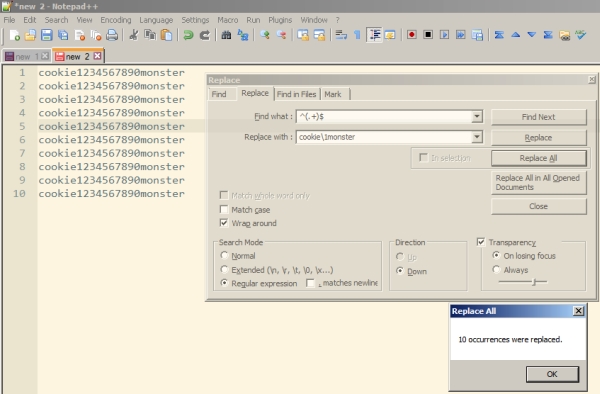
Task: Click the Replace All button
Action: (538, 158)
